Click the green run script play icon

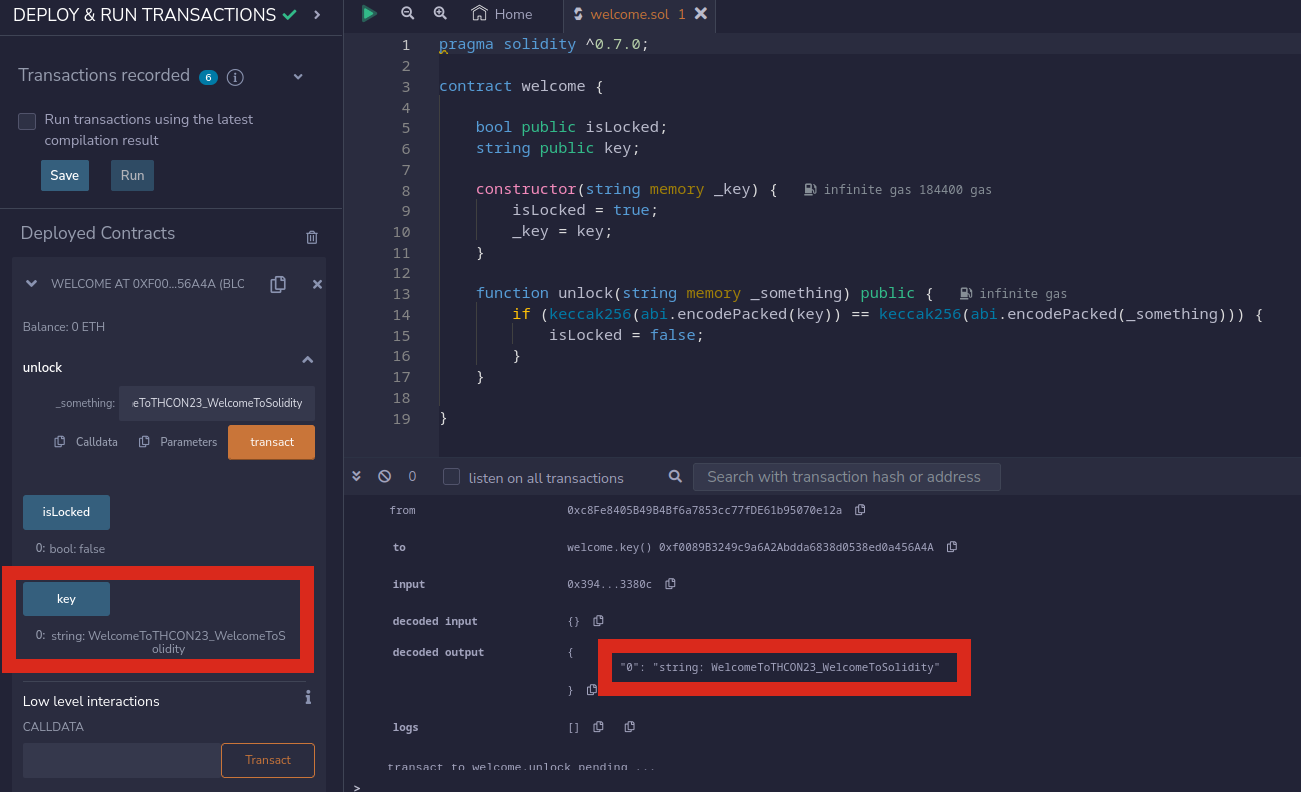(x=369, y=14)
